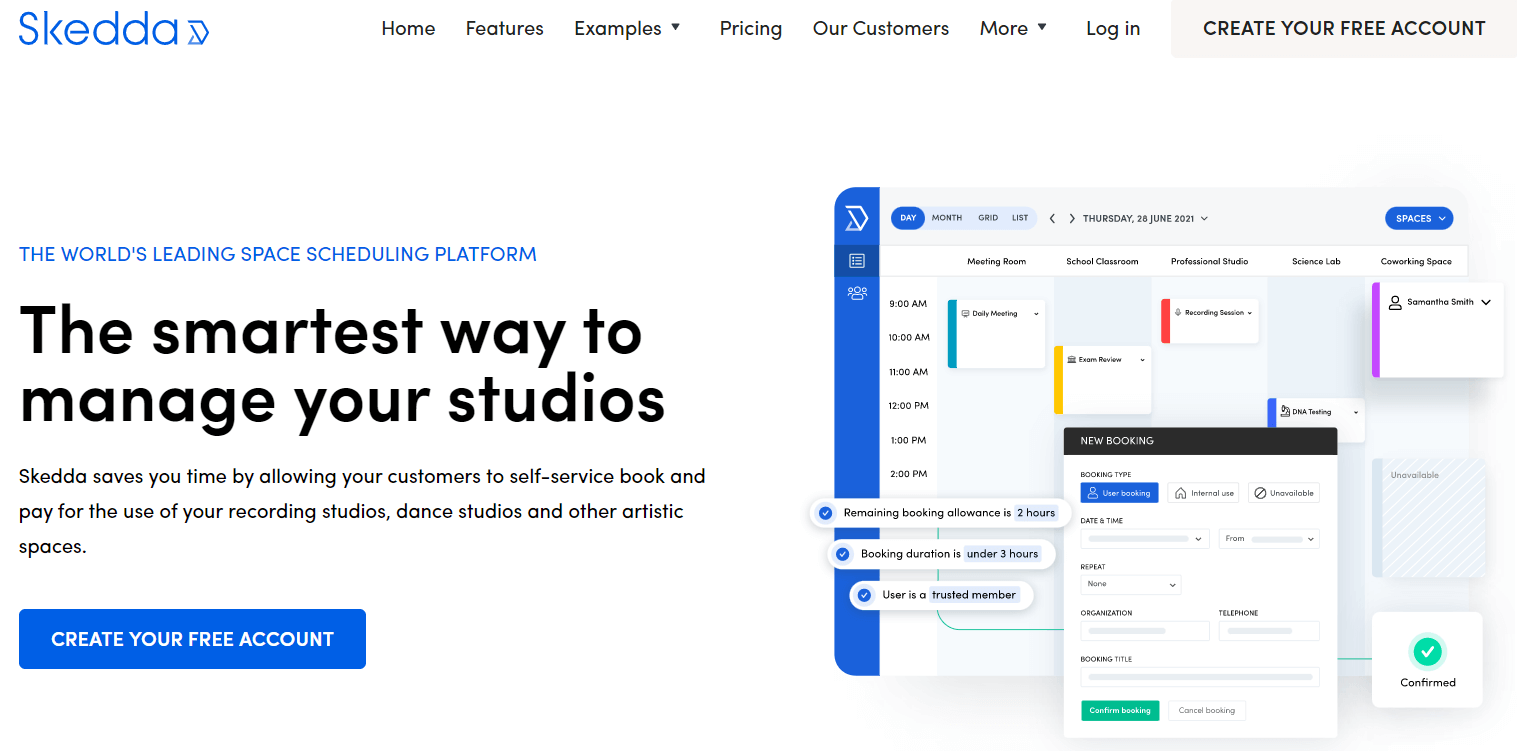Toggle the checkmark beside trusted member badge
1517x751 pixels.
tap(865, 595)
